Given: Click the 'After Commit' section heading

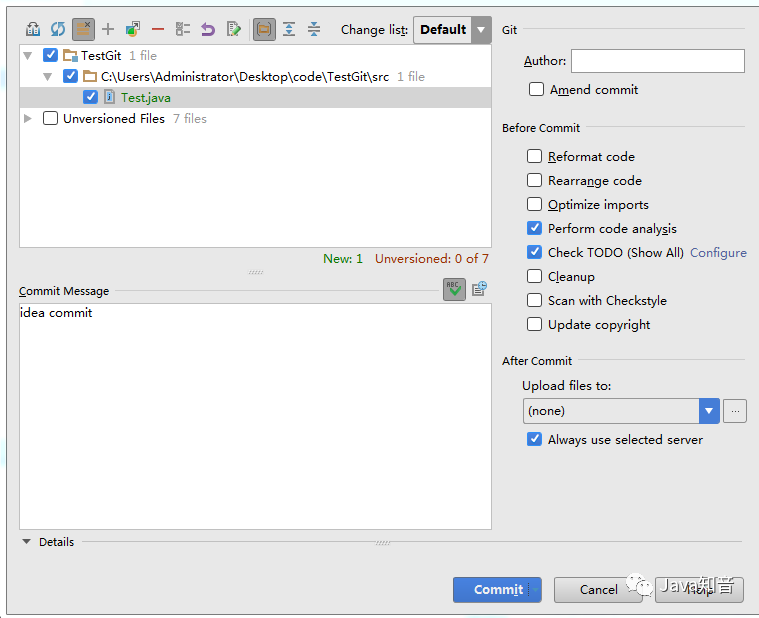Looking at the screenshot, I should click(x=537, y=361).
